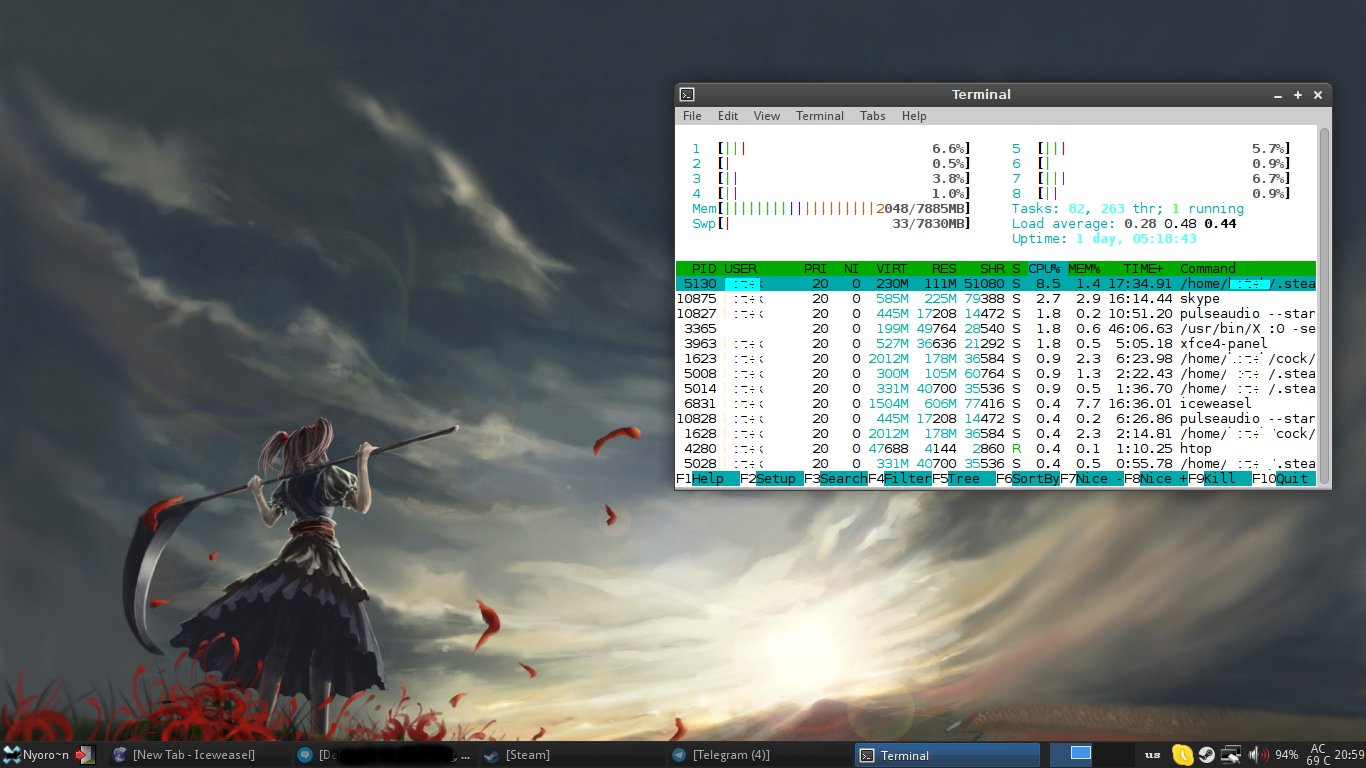Select the htop process row
Image resolution: width=1366 pixels, height=768 pixels.
(996, 449)
